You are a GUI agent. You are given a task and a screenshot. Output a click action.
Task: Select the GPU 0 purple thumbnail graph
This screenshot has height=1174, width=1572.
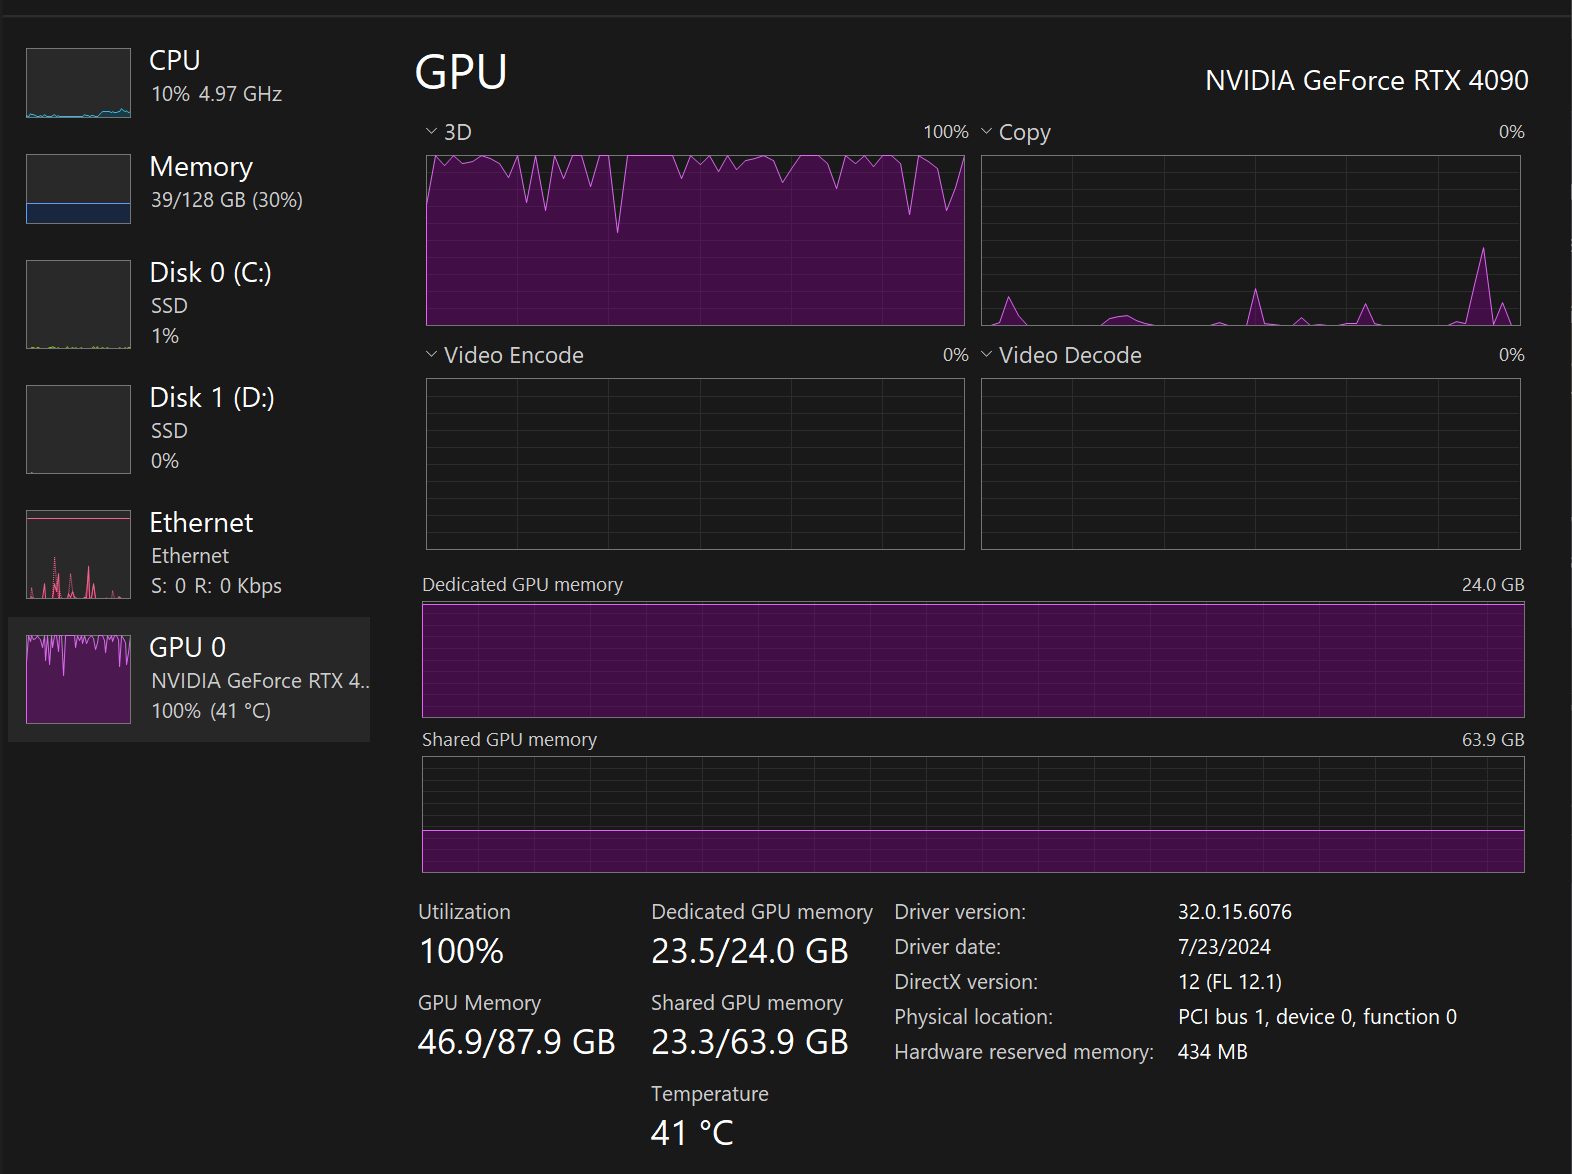coord(78,679)
